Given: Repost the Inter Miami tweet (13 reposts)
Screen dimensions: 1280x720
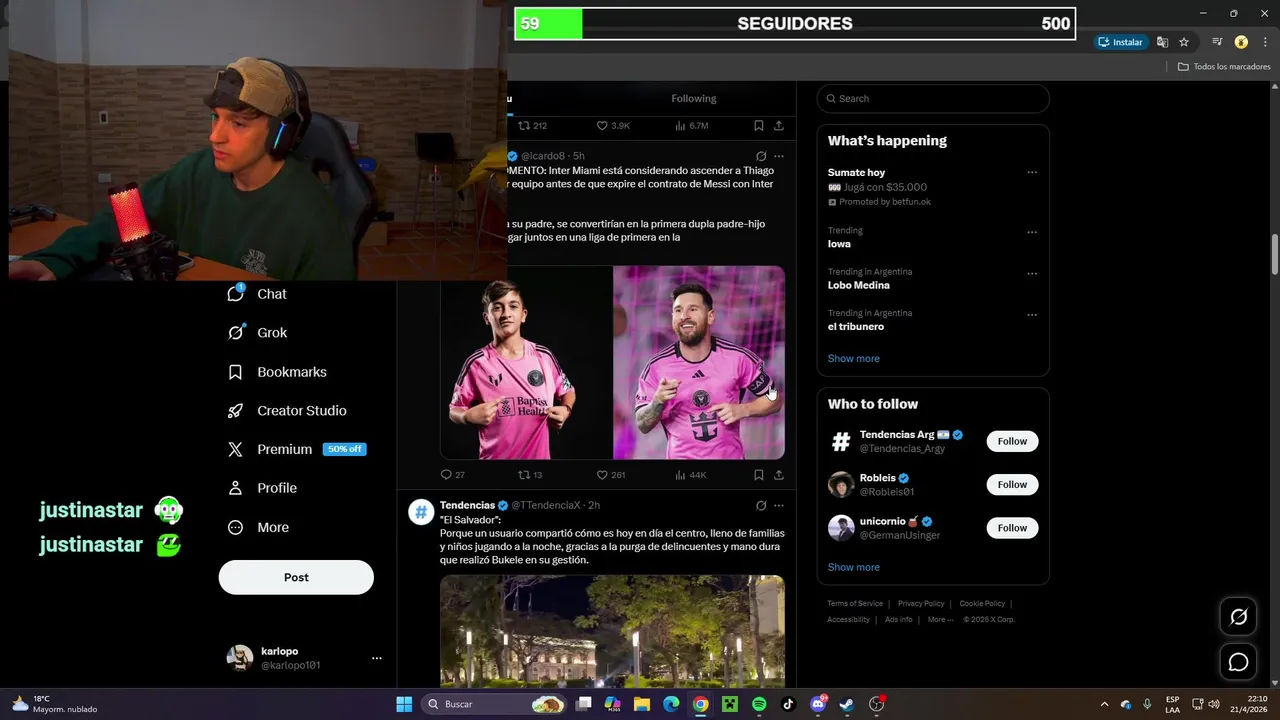Looking at the screenshot, I should pos(530,475).
